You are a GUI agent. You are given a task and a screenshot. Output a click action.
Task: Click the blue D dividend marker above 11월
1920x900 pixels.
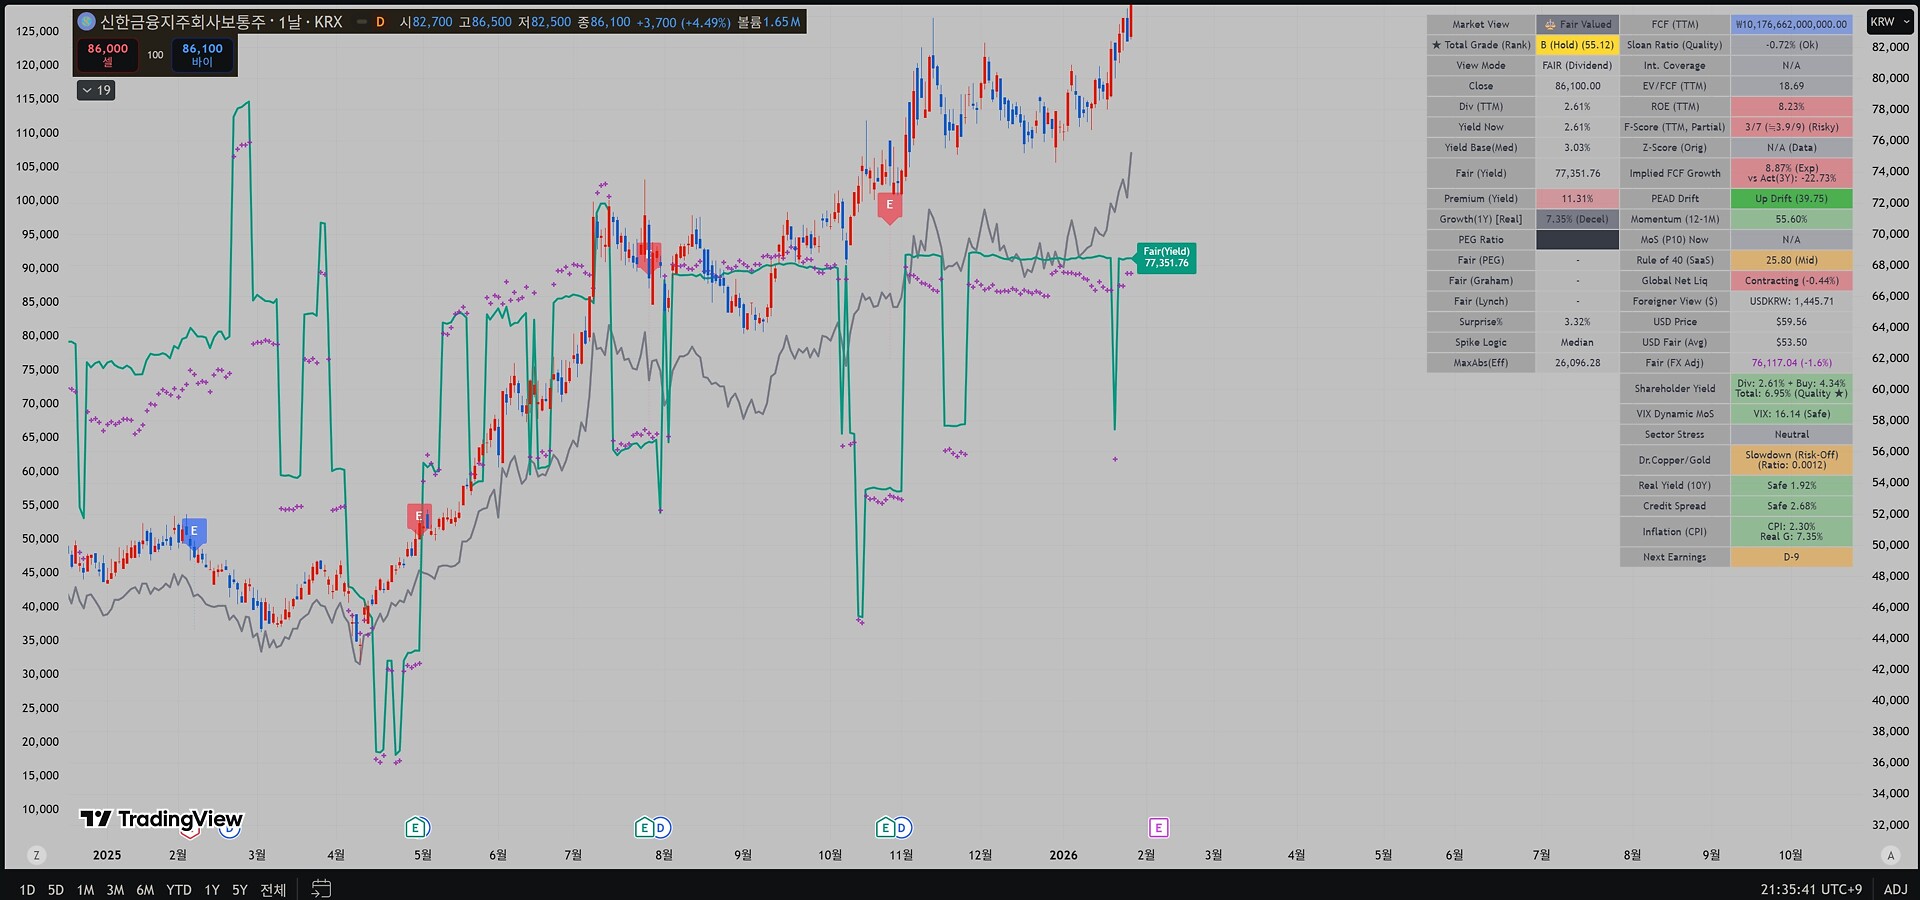902,828
